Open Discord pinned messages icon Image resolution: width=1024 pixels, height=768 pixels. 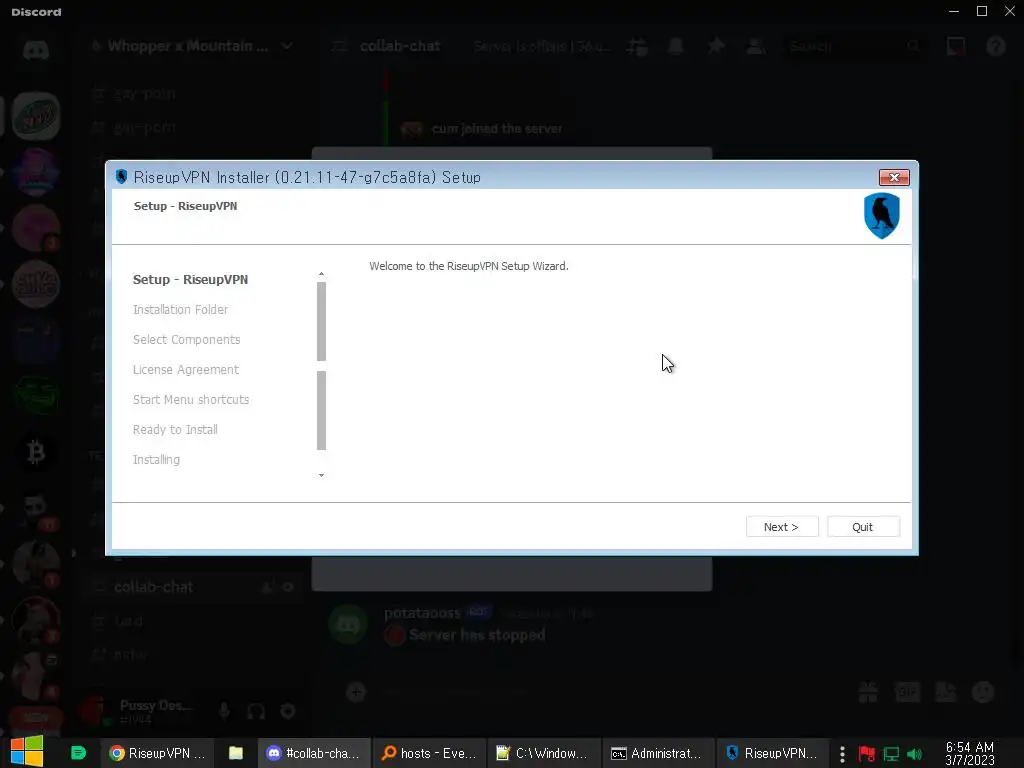coord(716,46)
